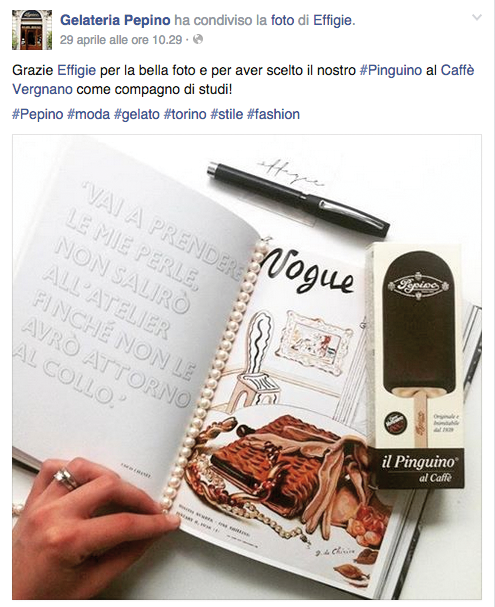Follow the #torino hashtag
495x607 pixels.
(185, 115)
